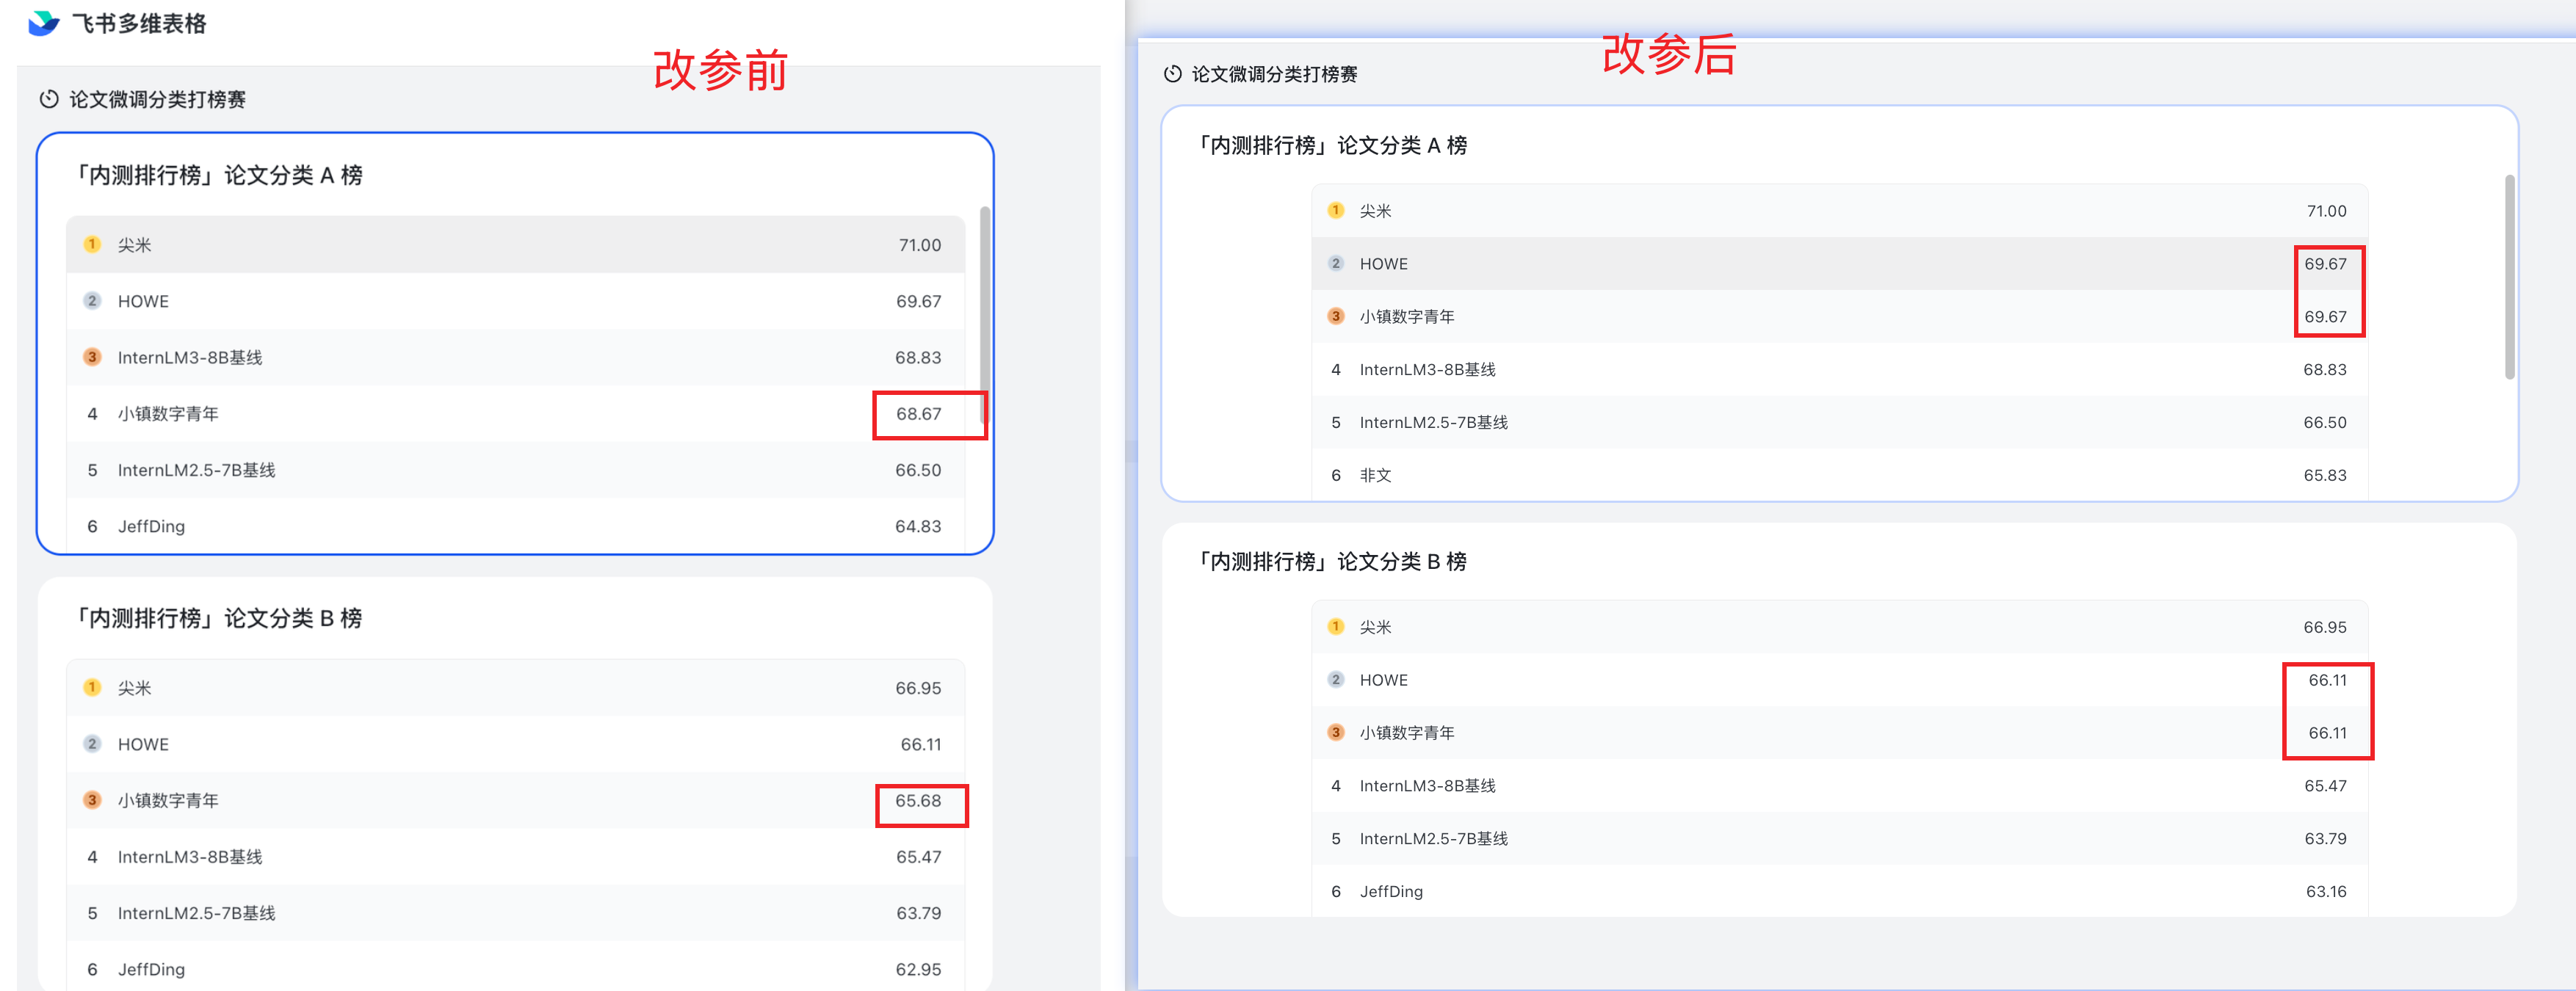Select score 68.67 in the left A board

[918, 414]
